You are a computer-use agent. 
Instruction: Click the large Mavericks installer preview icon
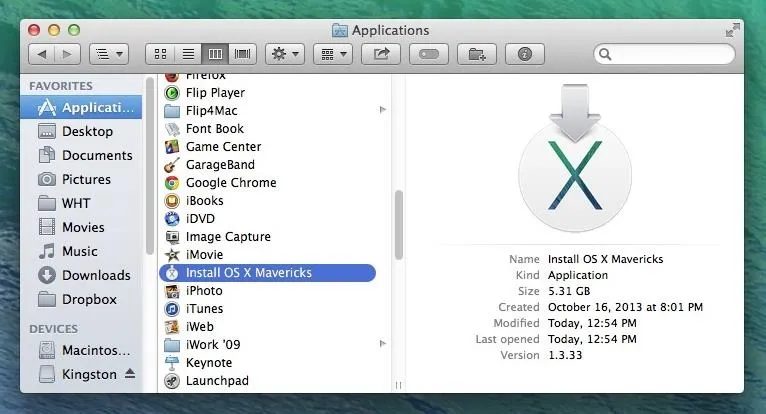click(x=575, y=157)
